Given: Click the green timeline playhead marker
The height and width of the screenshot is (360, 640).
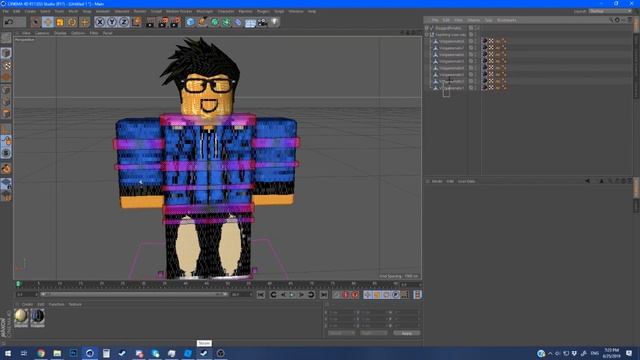Looking at the screenshot, I should pos(18,284).
